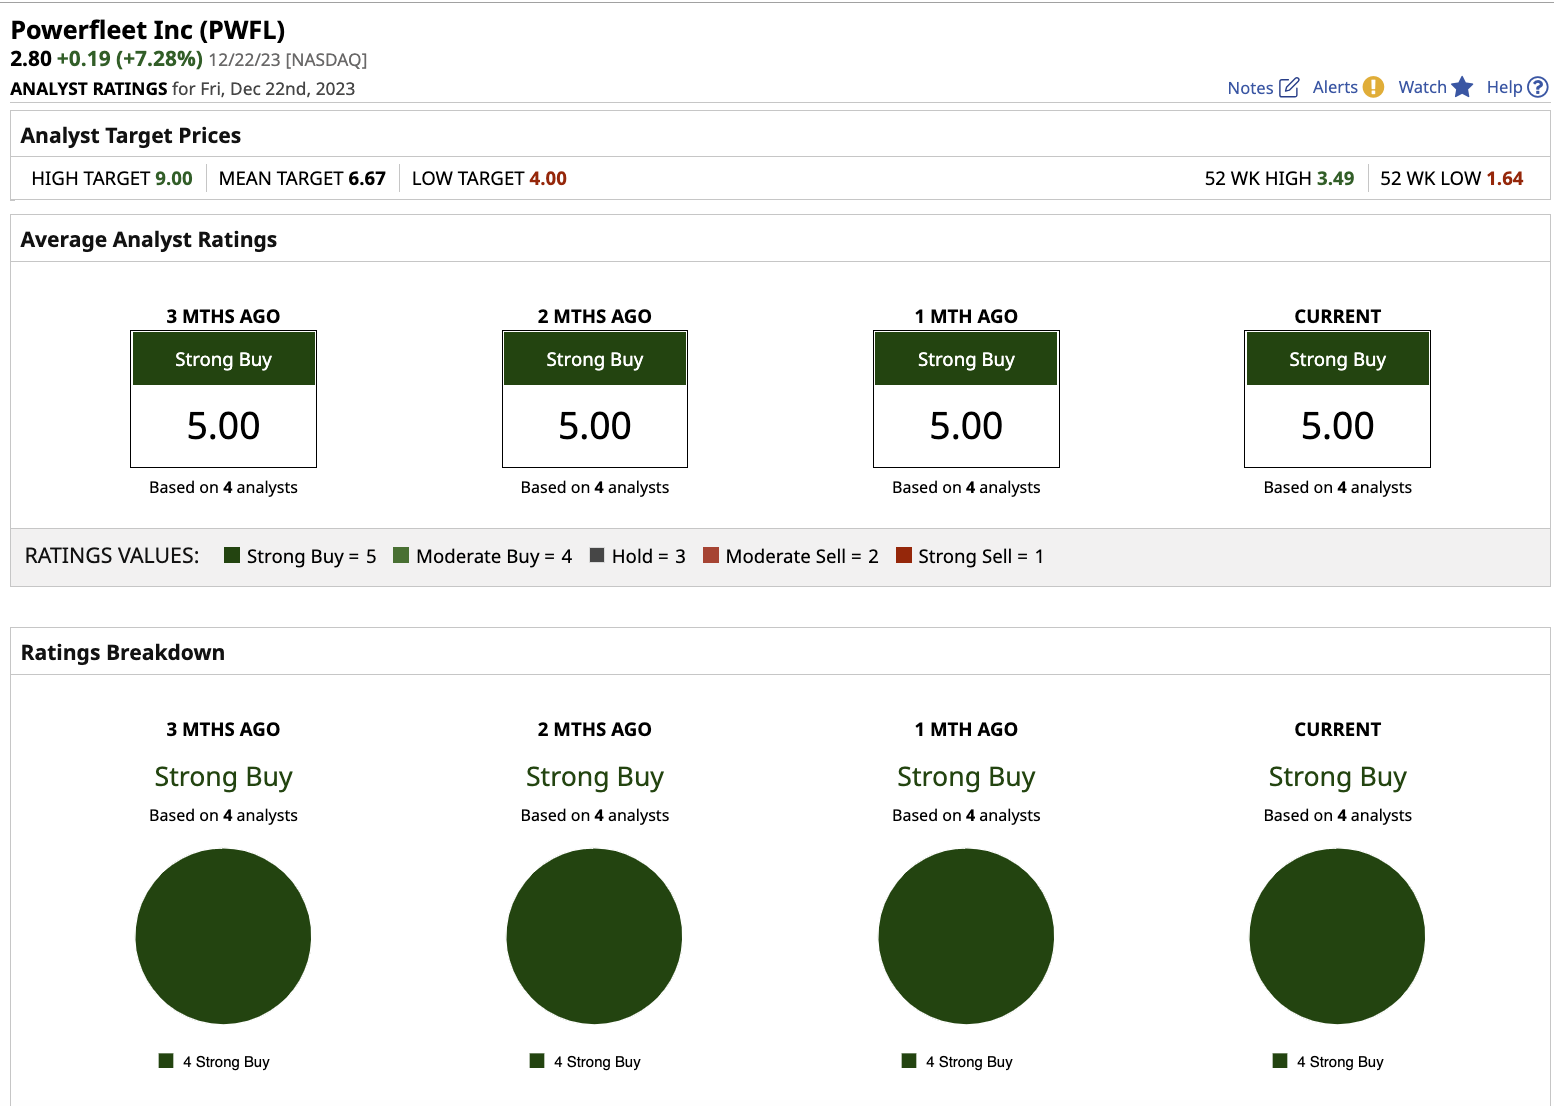The image size is (1554, 1106).
Task: Click the Moderate Sell = 2 legend swatch
Action: point(711,556)
